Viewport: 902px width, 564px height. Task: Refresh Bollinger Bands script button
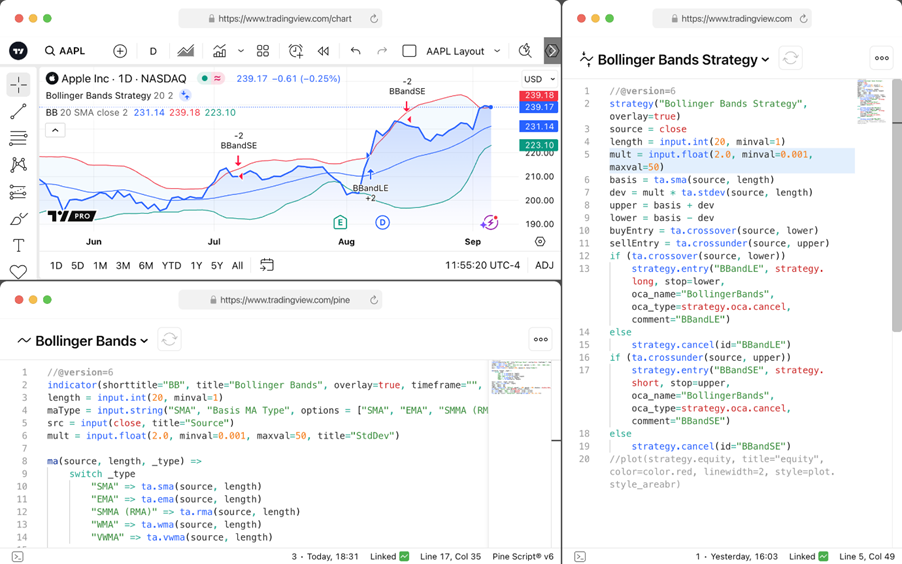169,340
